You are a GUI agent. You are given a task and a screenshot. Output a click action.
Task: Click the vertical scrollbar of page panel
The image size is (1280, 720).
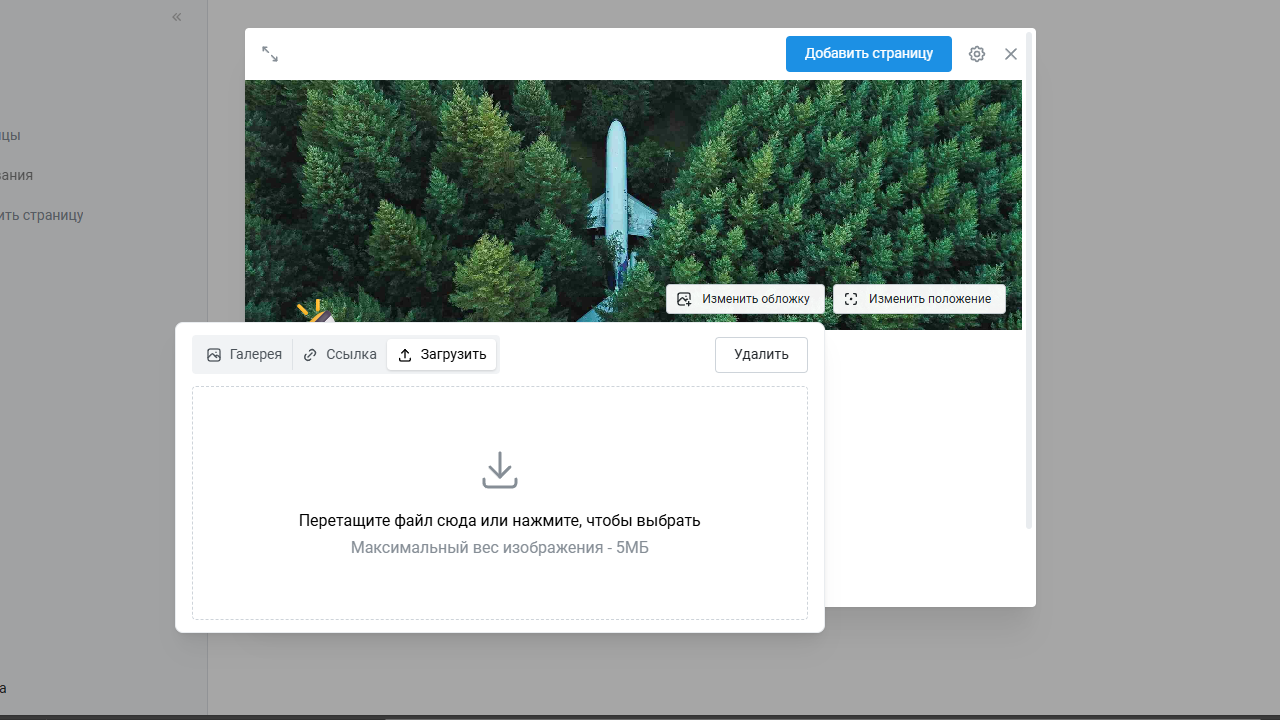pyautogui.click(x=1029, y=280)
